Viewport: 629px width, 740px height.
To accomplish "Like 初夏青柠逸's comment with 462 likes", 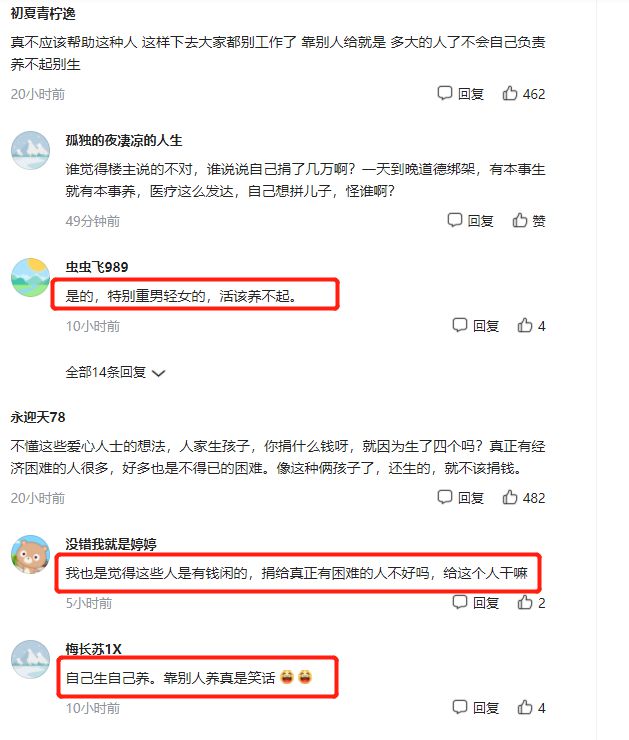I will (523, 93).
